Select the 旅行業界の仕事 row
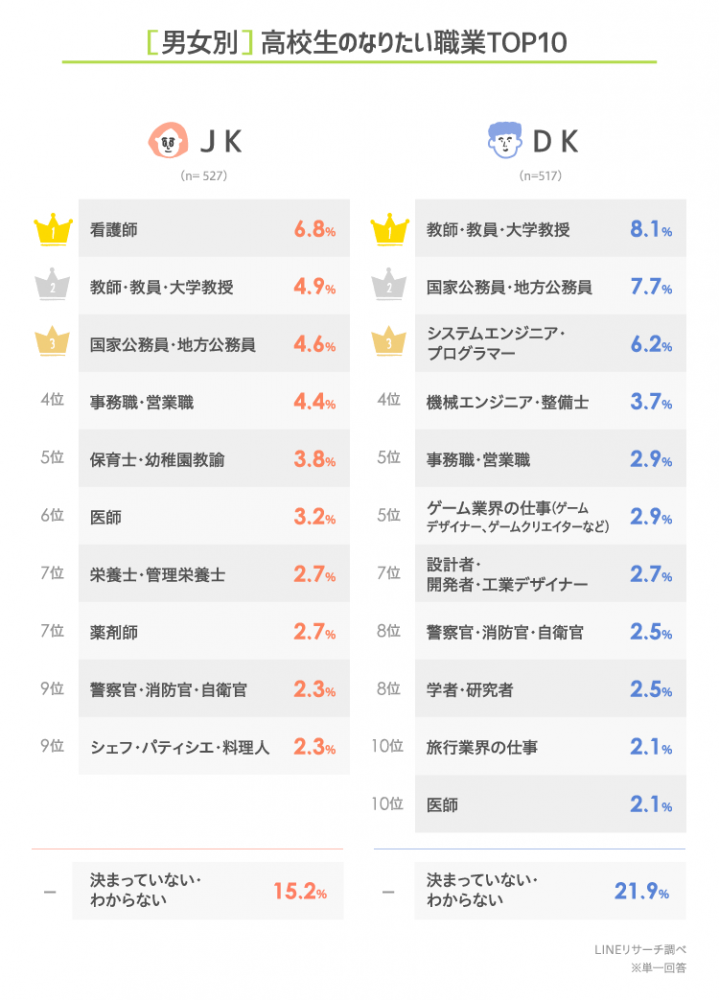The width and height of the screenshot is (719, 1000). coord(550,747)
